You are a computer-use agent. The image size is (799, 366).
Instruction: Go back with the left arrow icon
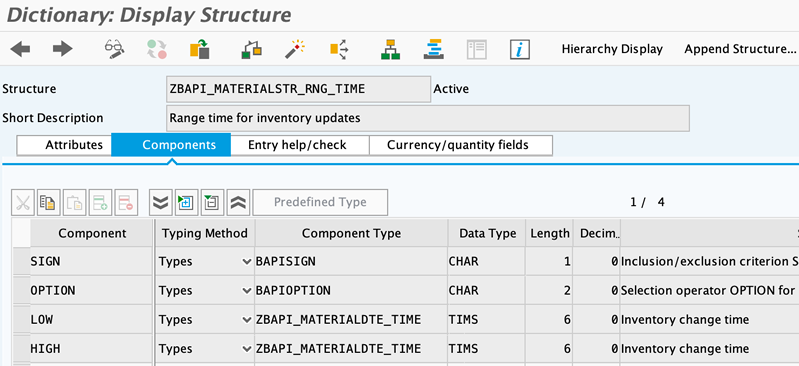point(20,49)
